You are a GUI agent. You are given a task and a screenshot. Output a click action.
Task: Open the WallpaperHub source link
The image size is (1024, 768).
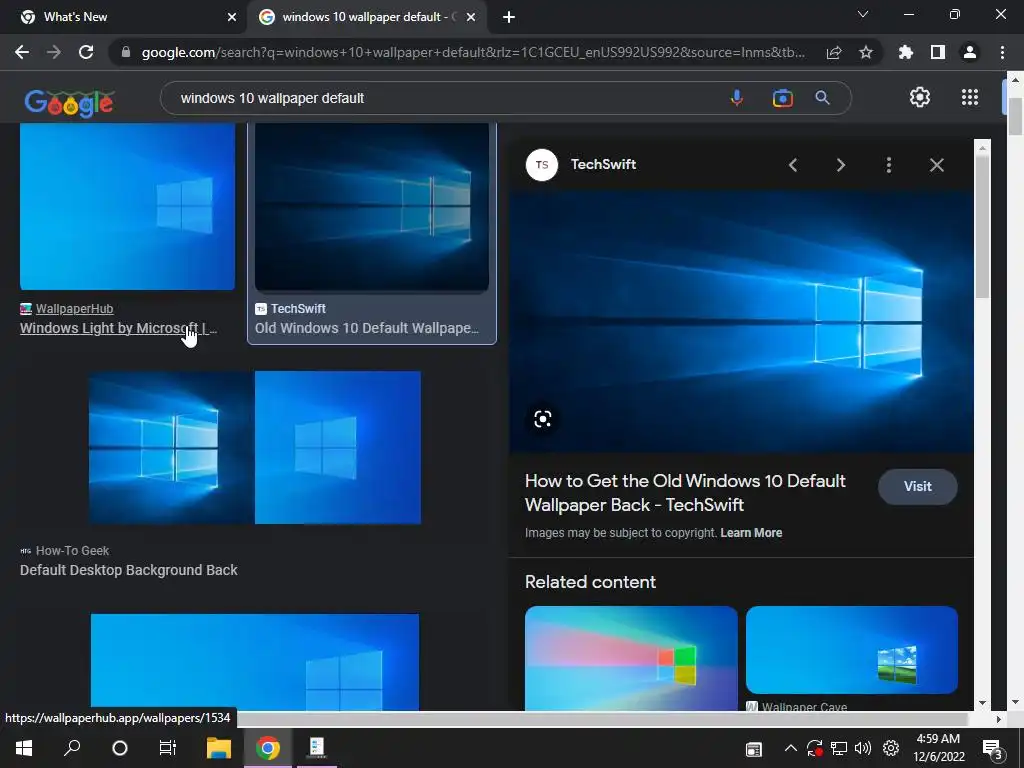point(74,309)
